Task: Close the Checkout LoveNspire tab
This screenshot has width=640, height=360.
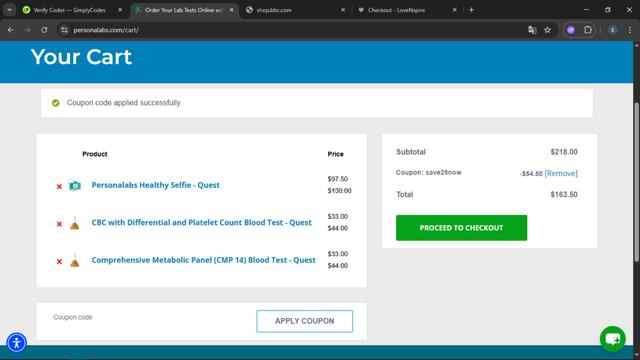Action: (x=454, y=10)
